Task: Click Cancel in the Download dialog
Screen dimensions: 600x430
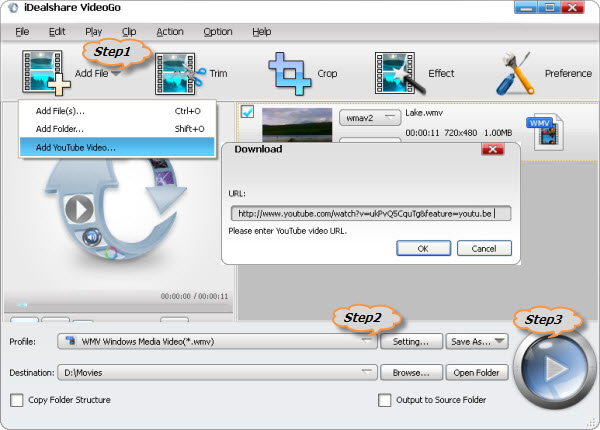Action: (484, 248)
